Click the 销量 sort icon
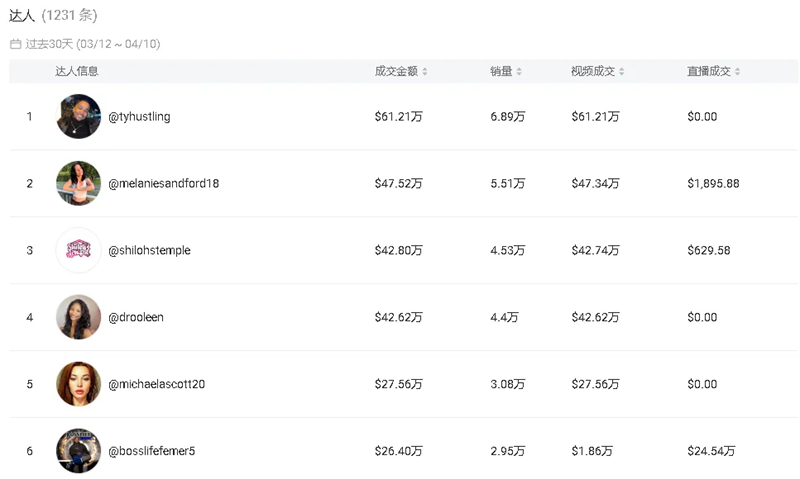This screenshot has height=479, width=800. (x=519, y=72)
